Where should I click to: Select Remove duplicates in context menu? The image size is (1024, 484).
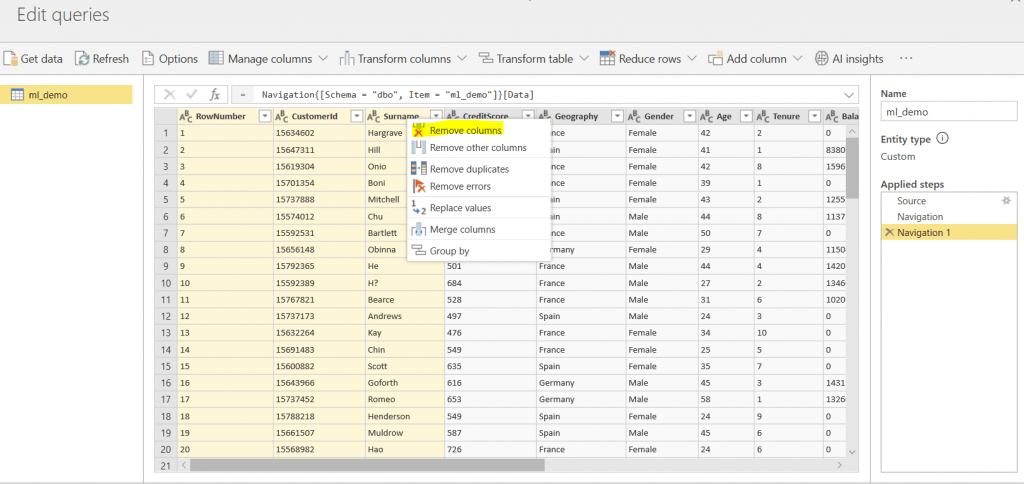click(x=469, y=169)
